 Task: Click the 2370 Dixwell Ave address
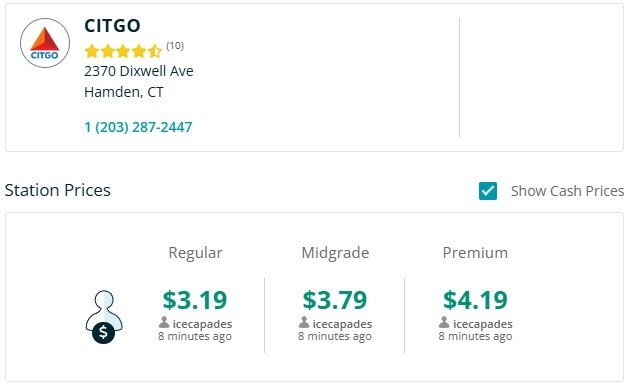[139, 71]
